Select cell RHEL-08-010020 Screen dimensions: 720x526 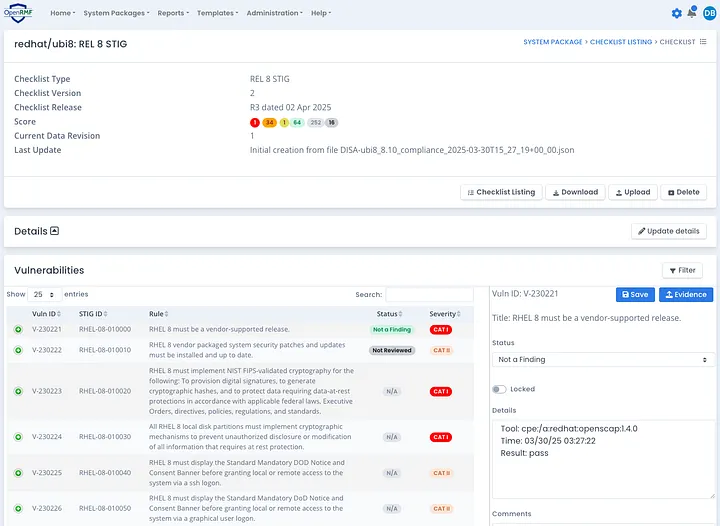[x=105, y=392]
